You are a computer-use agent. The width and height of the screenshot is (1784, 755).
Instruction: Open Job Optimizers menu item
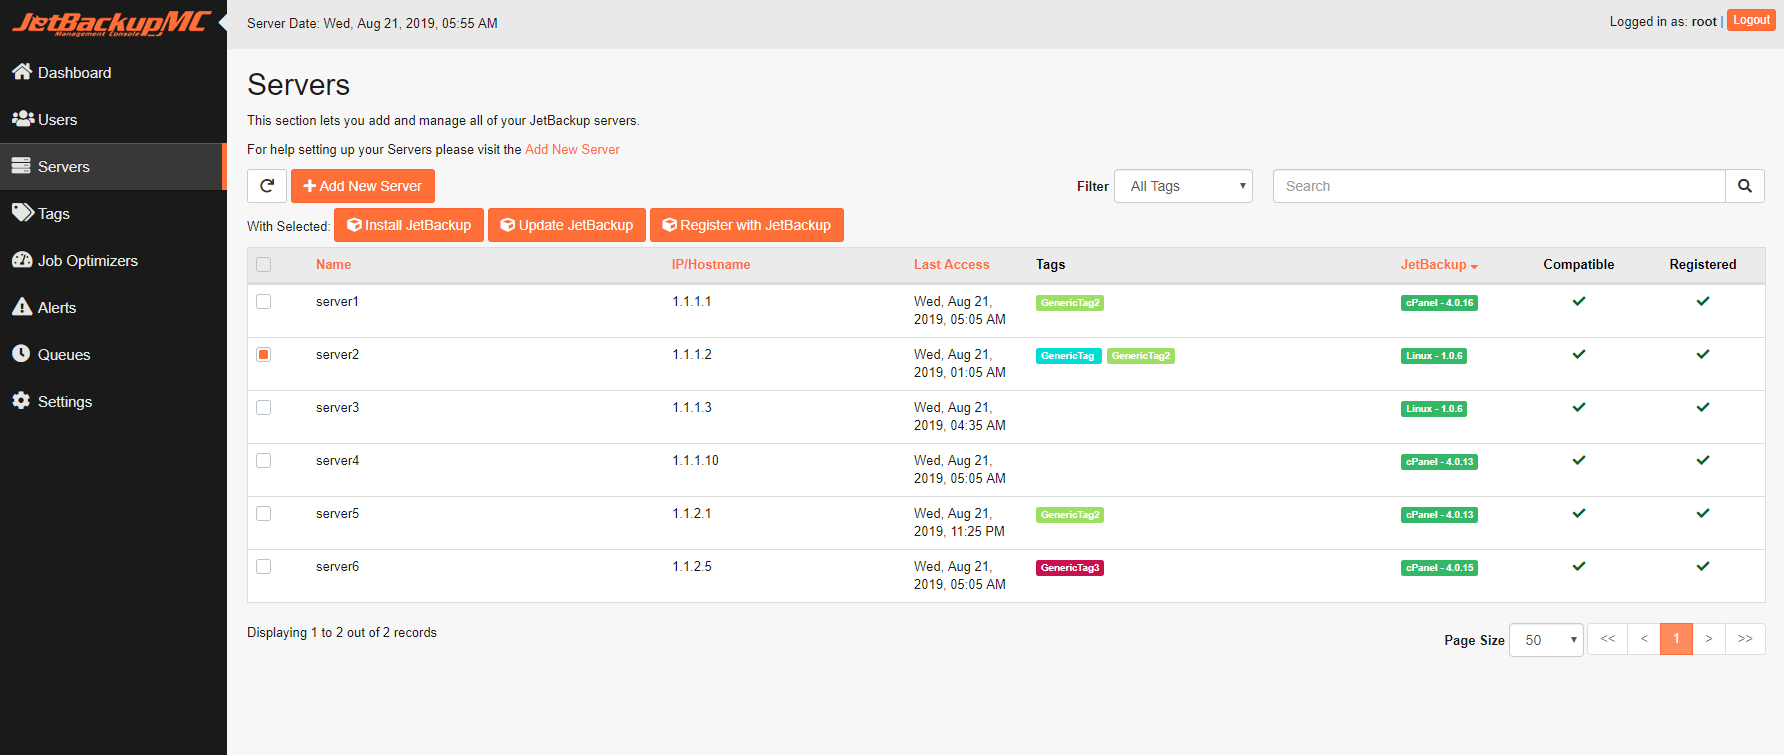point(113,260)
